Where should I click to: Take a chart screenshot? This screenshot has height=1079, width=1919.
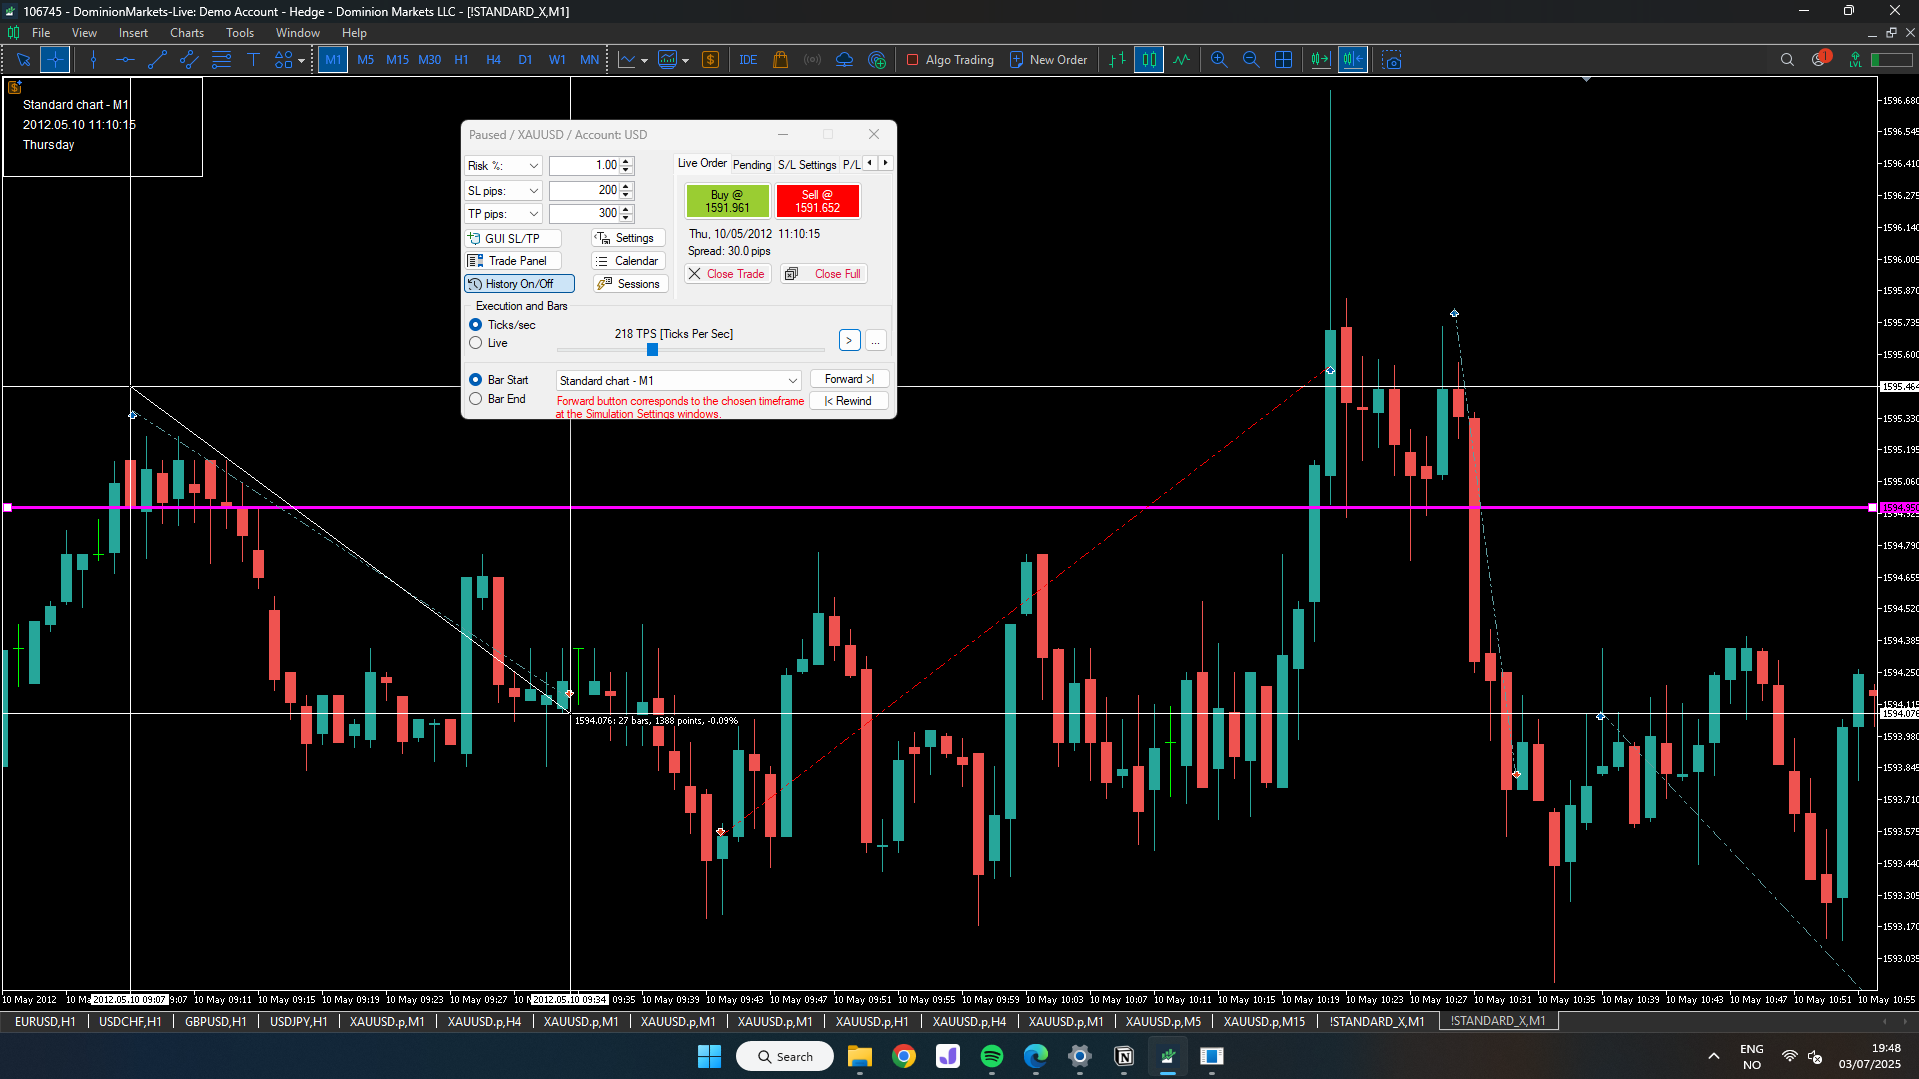click(x=1391, y=60)
